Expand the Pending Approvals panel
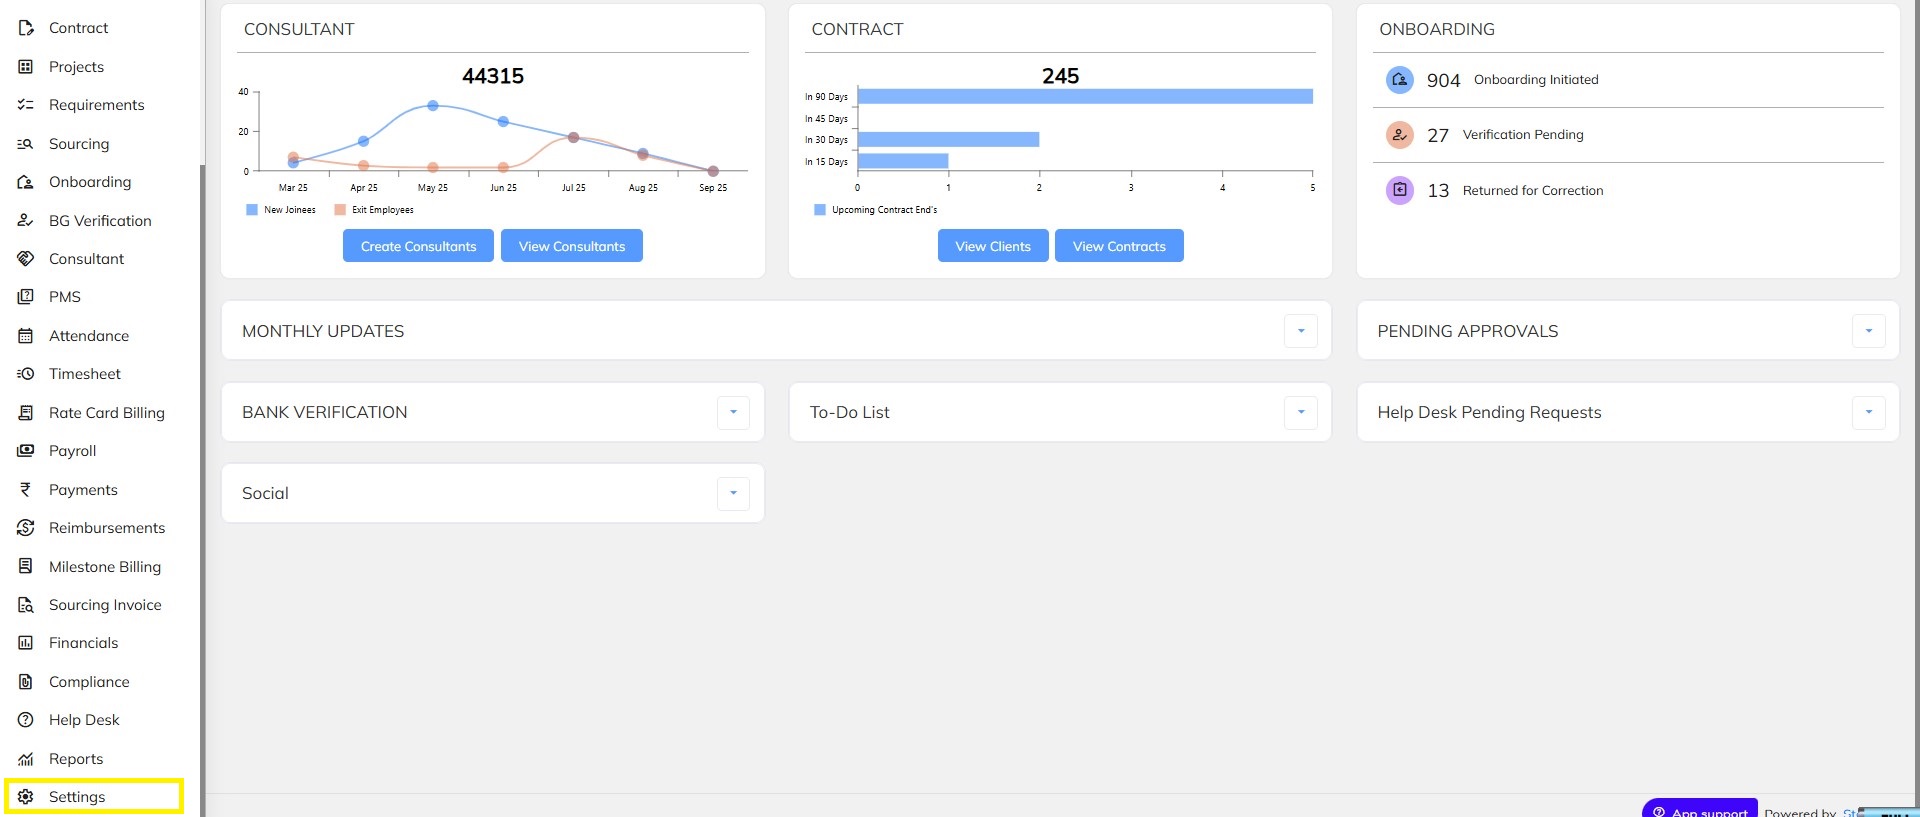 click(1868, 331)
